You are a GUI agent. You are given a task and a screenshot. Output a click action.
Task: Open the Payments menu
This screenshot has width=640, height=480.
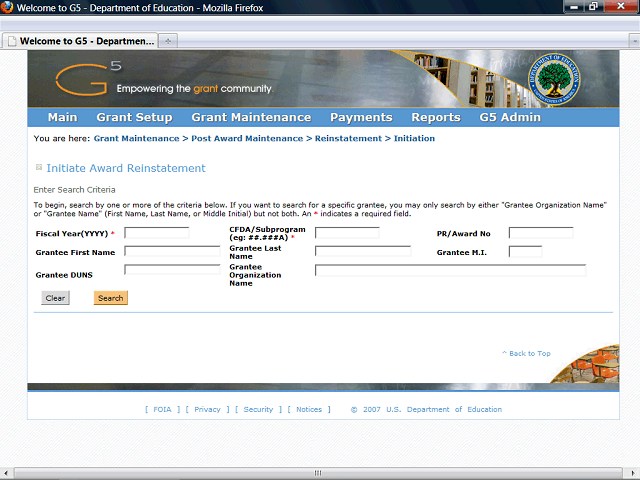pos(361,117)
